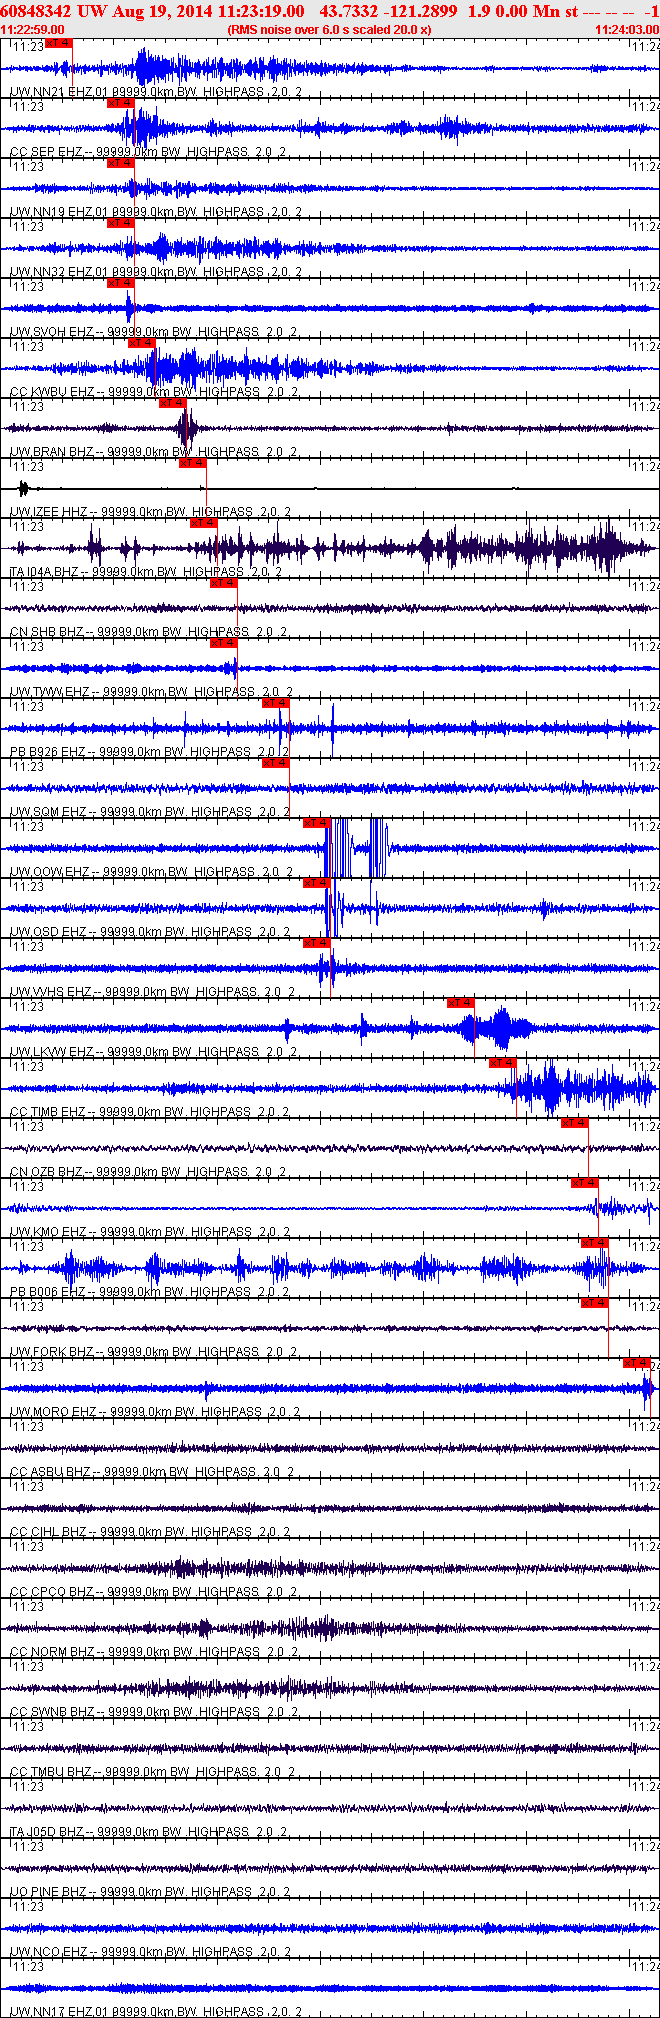Viewport: 660px width, 2018px height.
Task: Select the red pick flag on UW.NN19 trace
Action: 120,163
